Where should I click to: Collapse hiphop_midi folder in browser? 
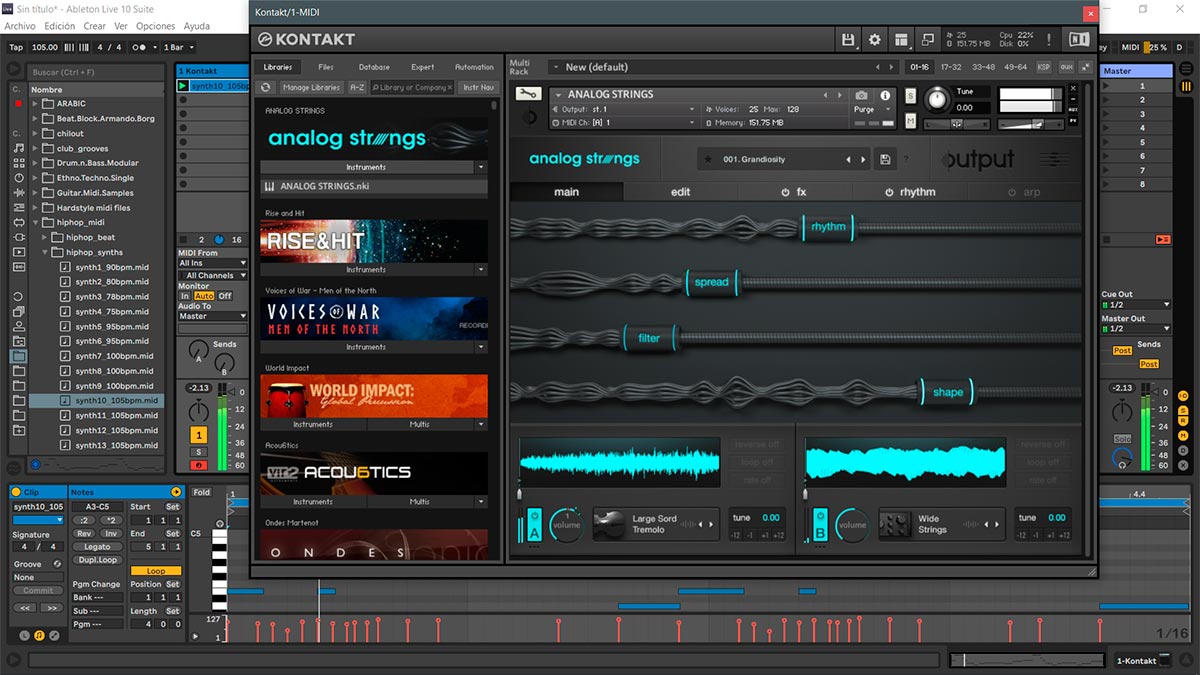36,222
